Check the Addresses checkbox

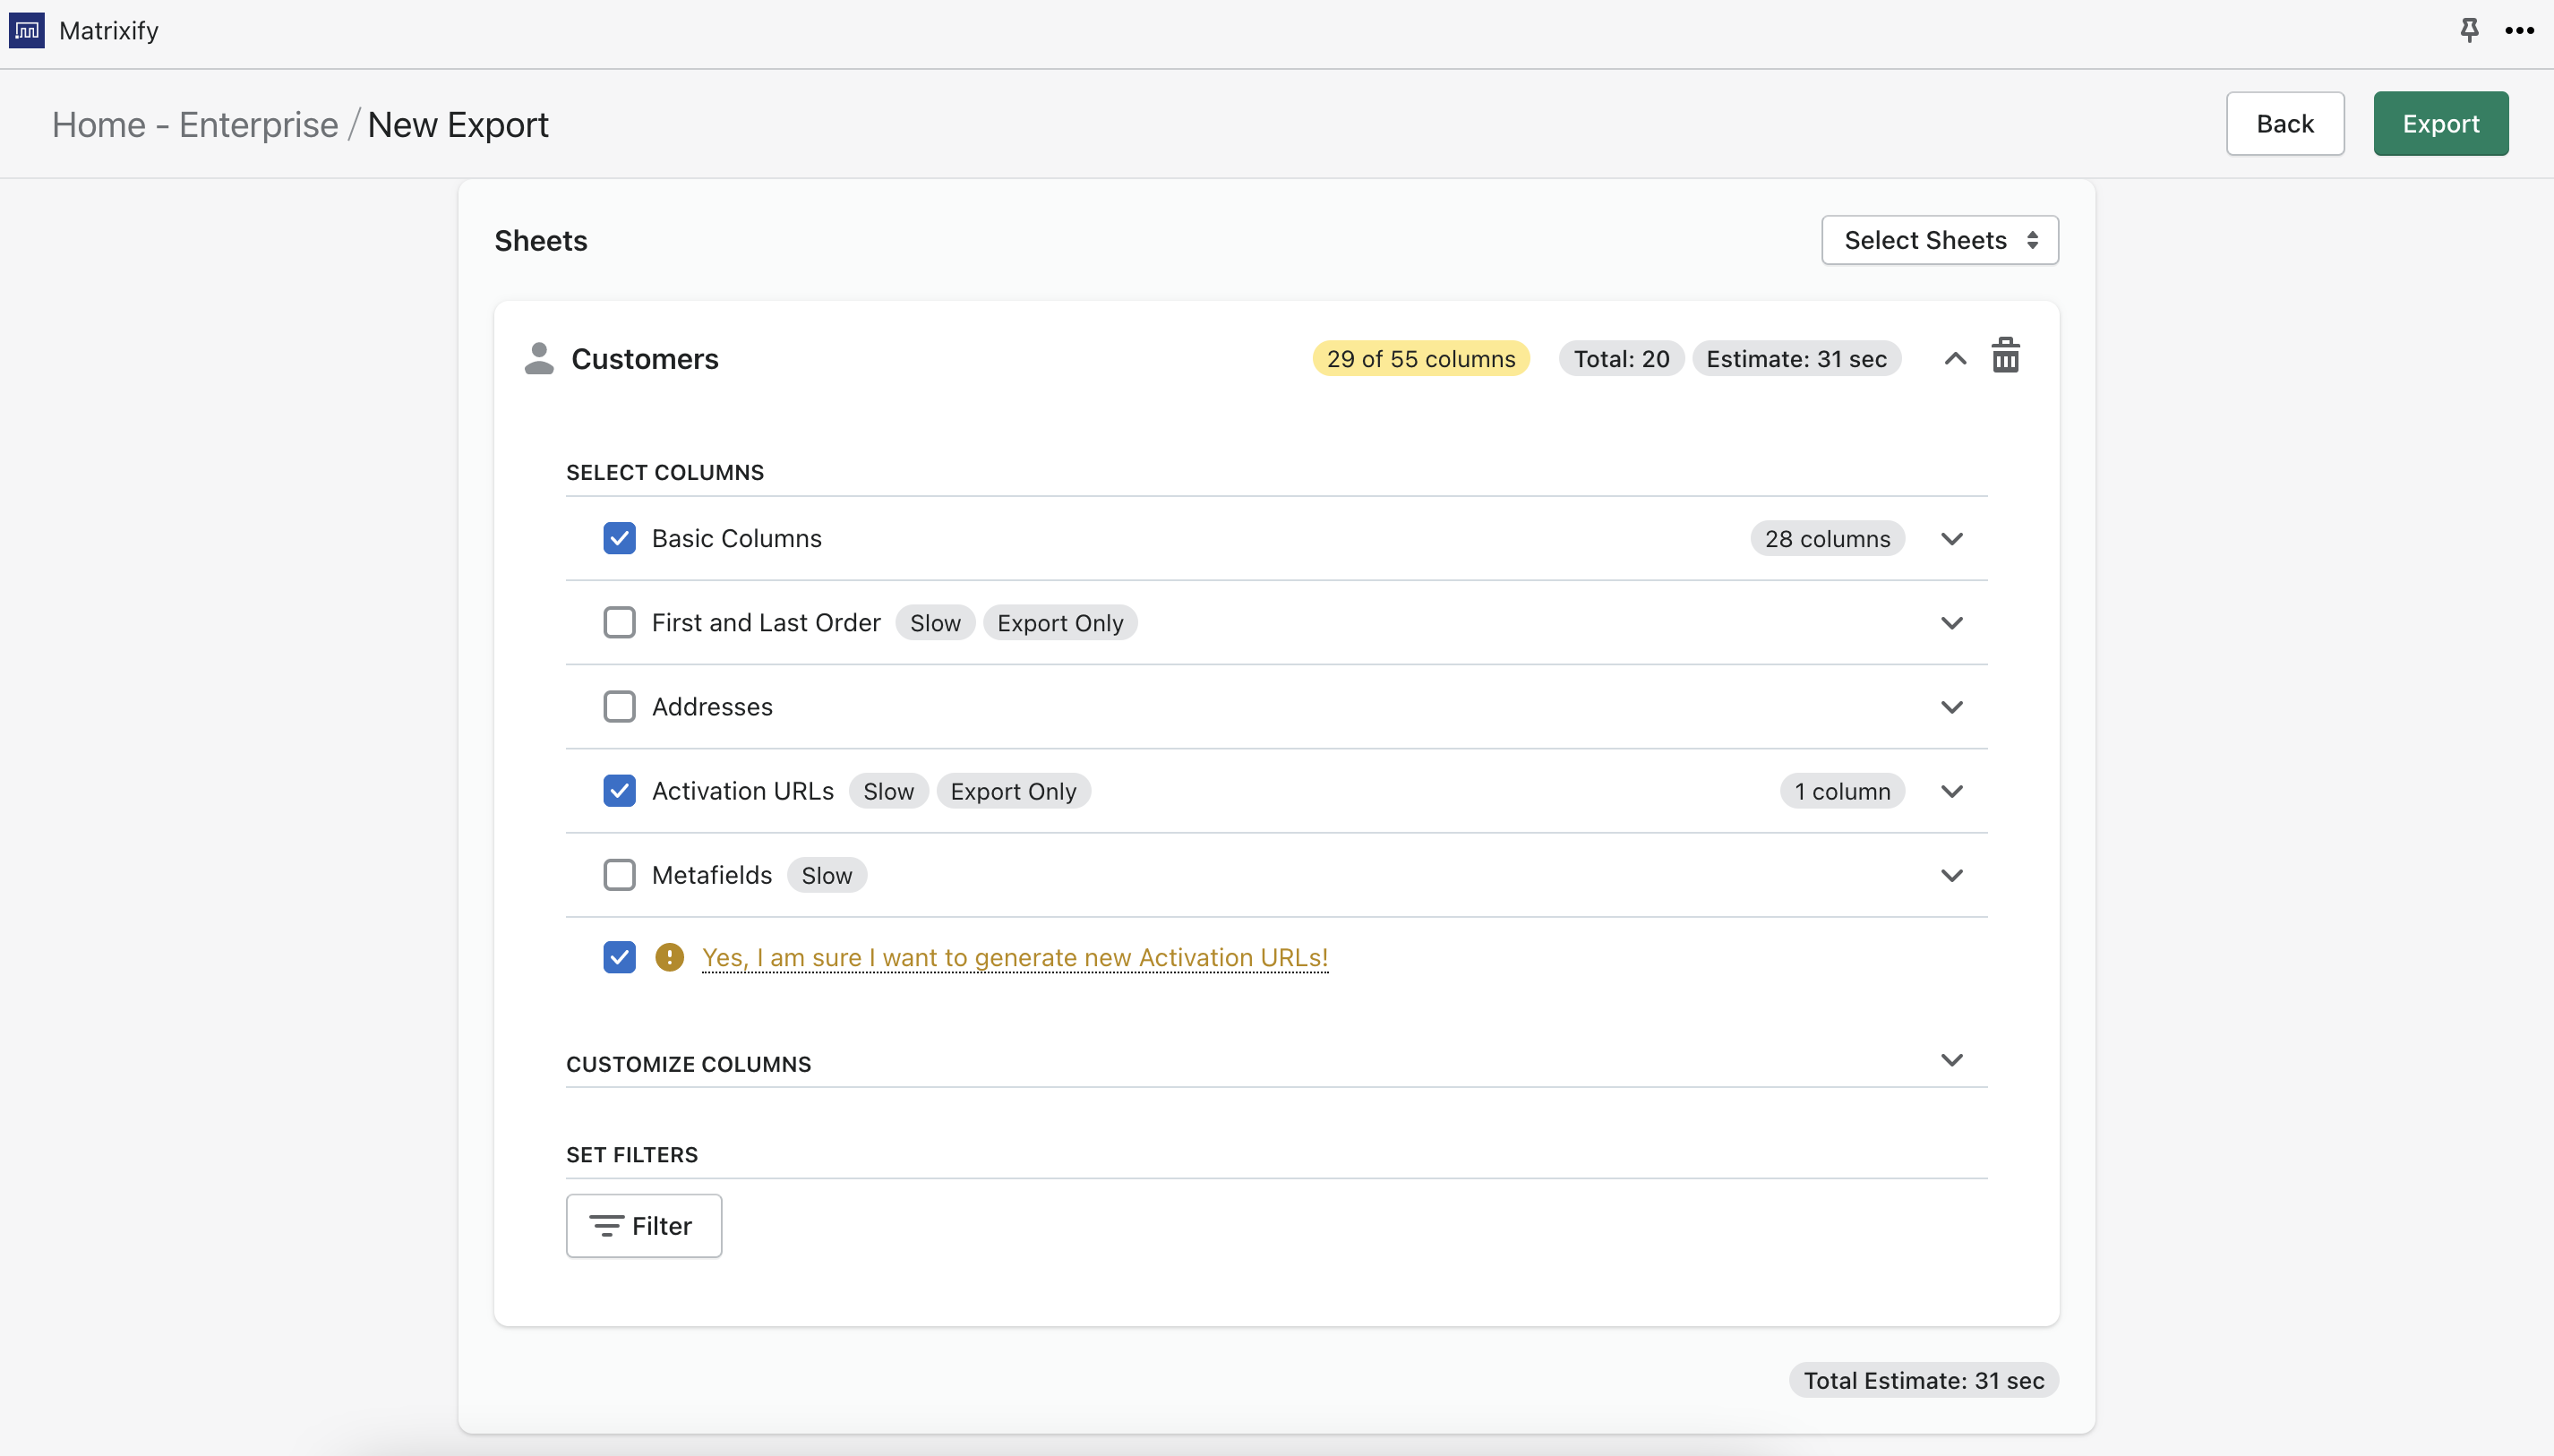pyautogui.click(x=619, y=706)
